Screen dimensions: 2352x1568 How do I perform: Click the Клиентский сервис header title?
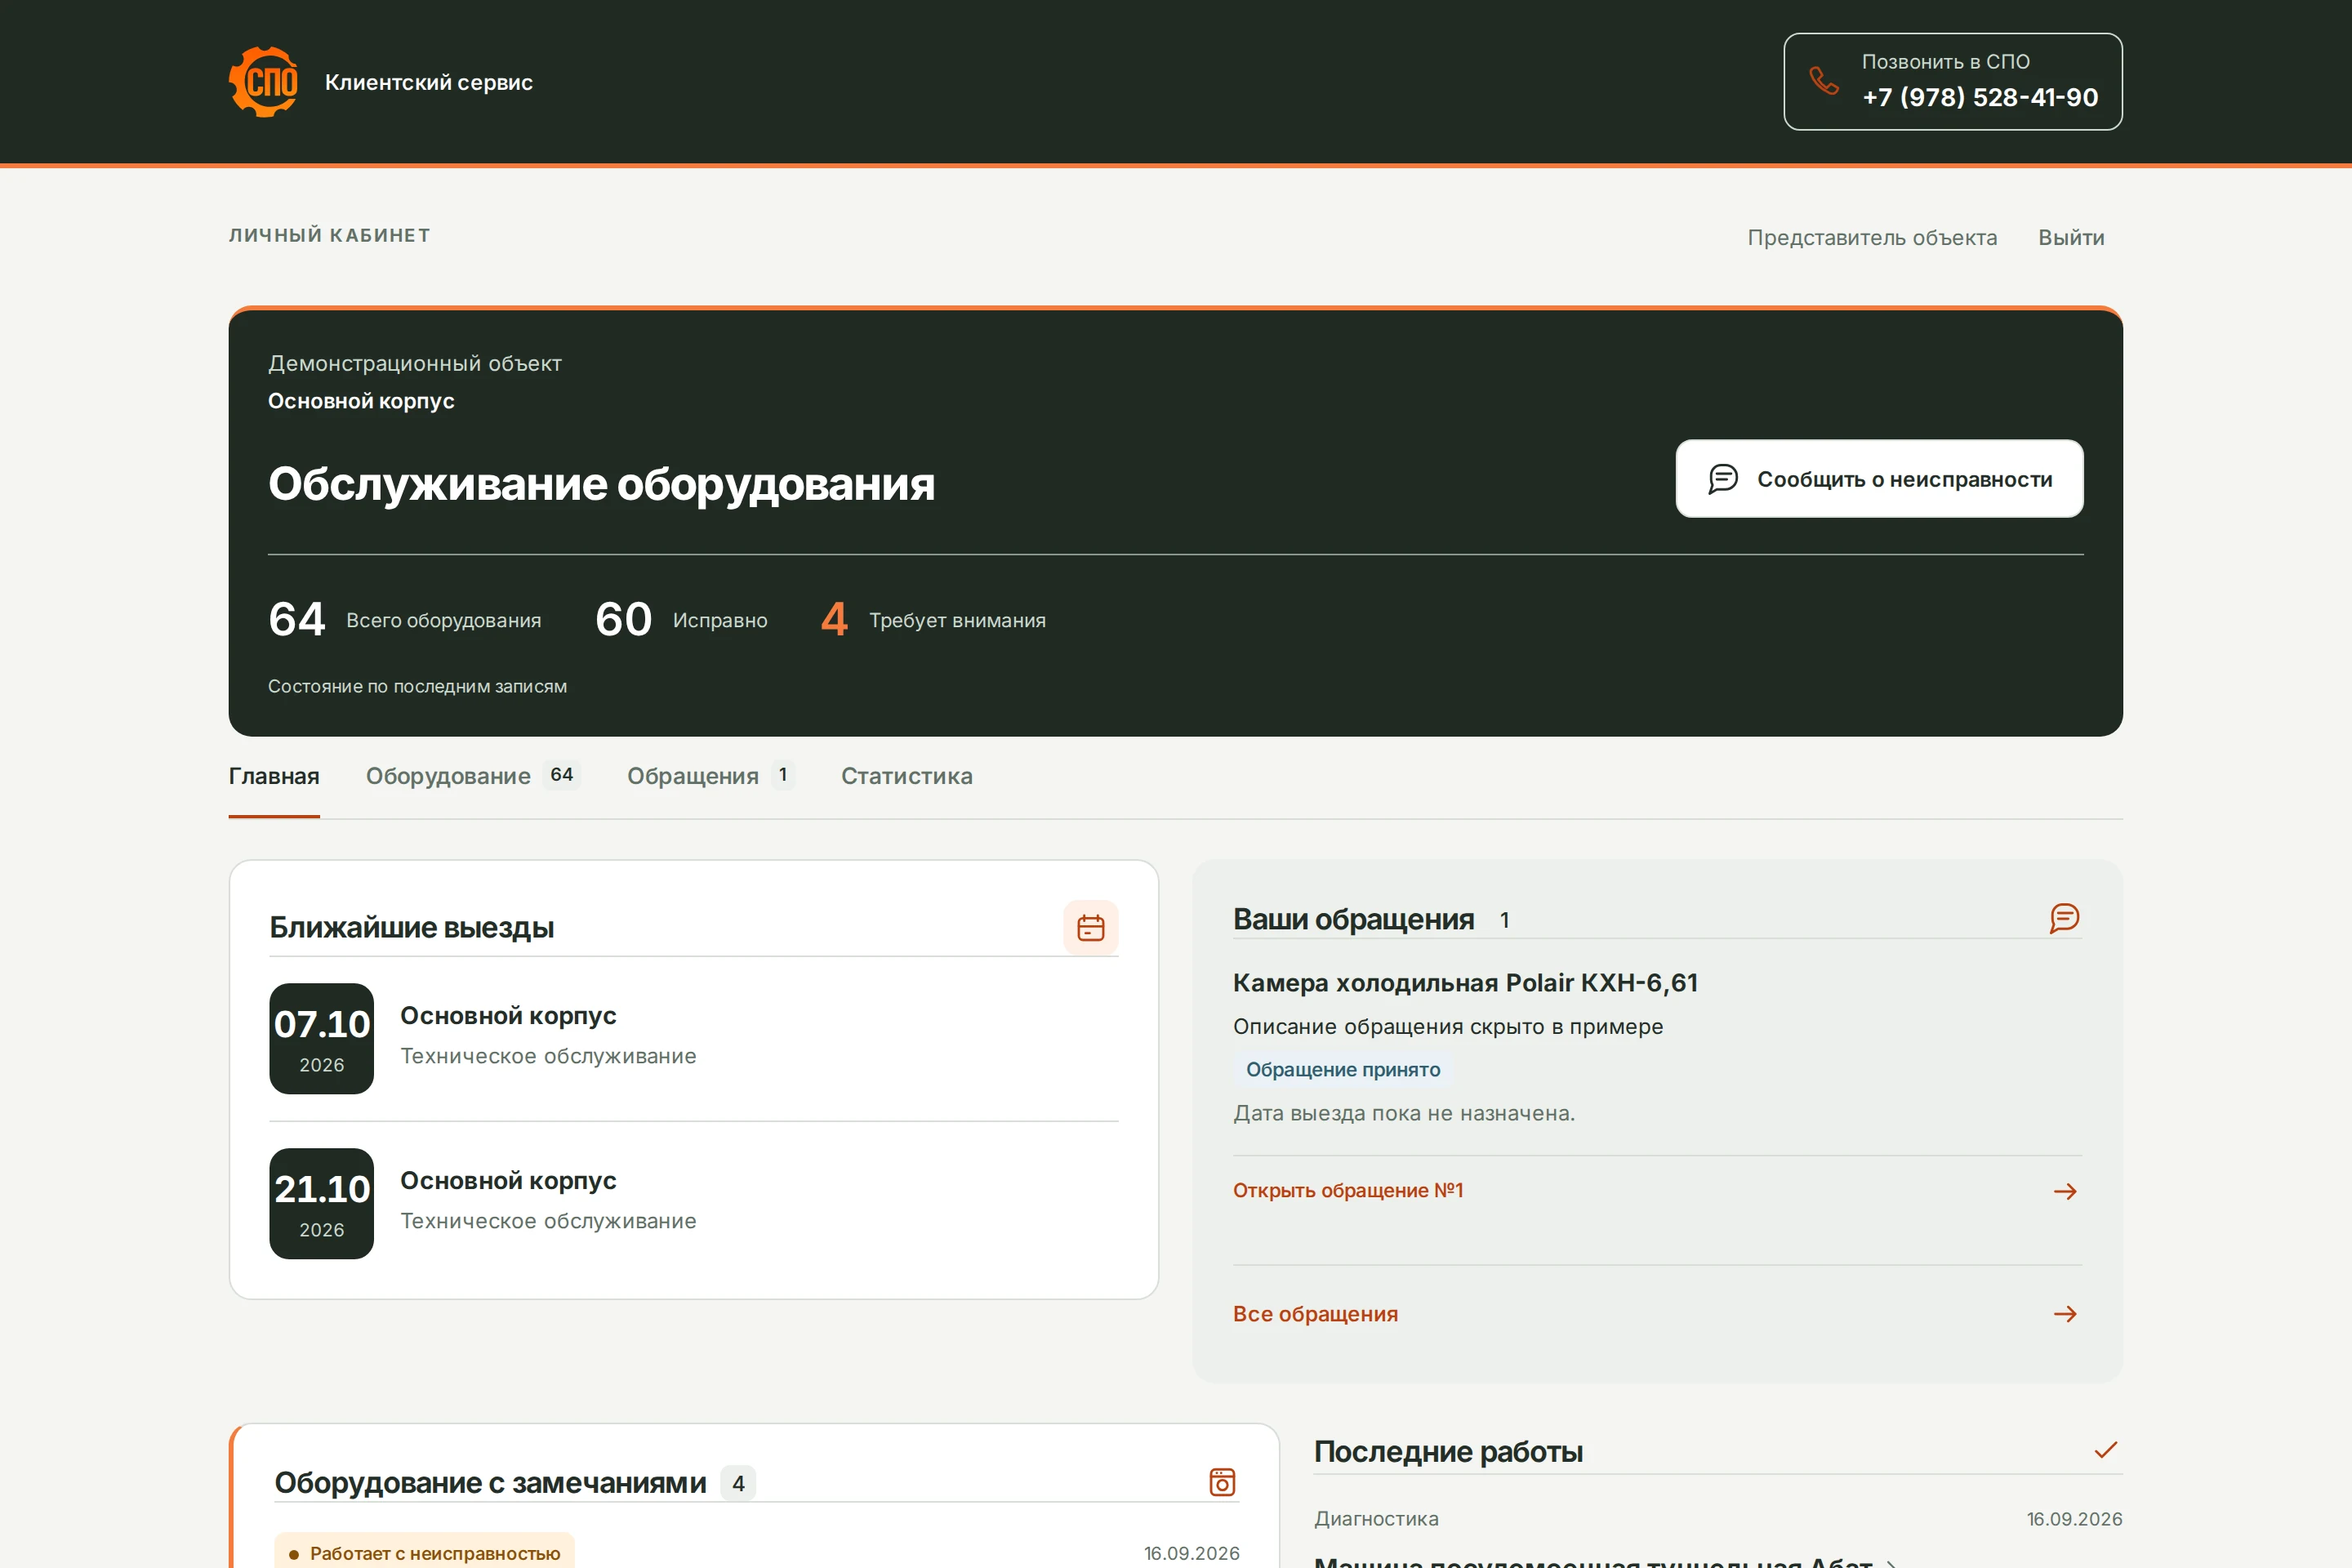pos(429,82)
